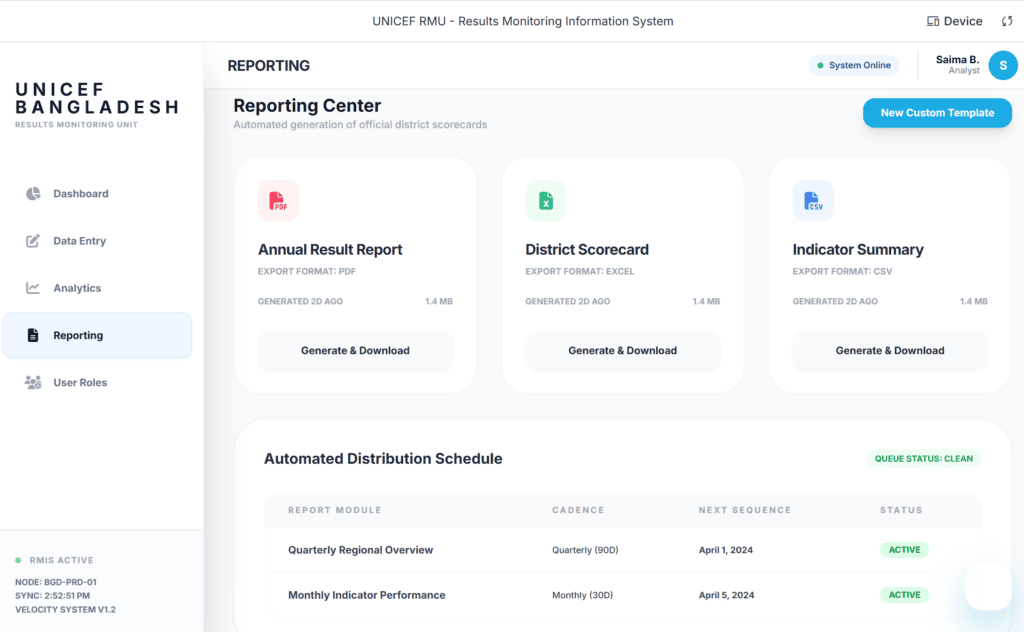Viewport: 1024px width, 632px height.
Task: Open Saima B.'s profile avatar
Action: click(1003, 64)
